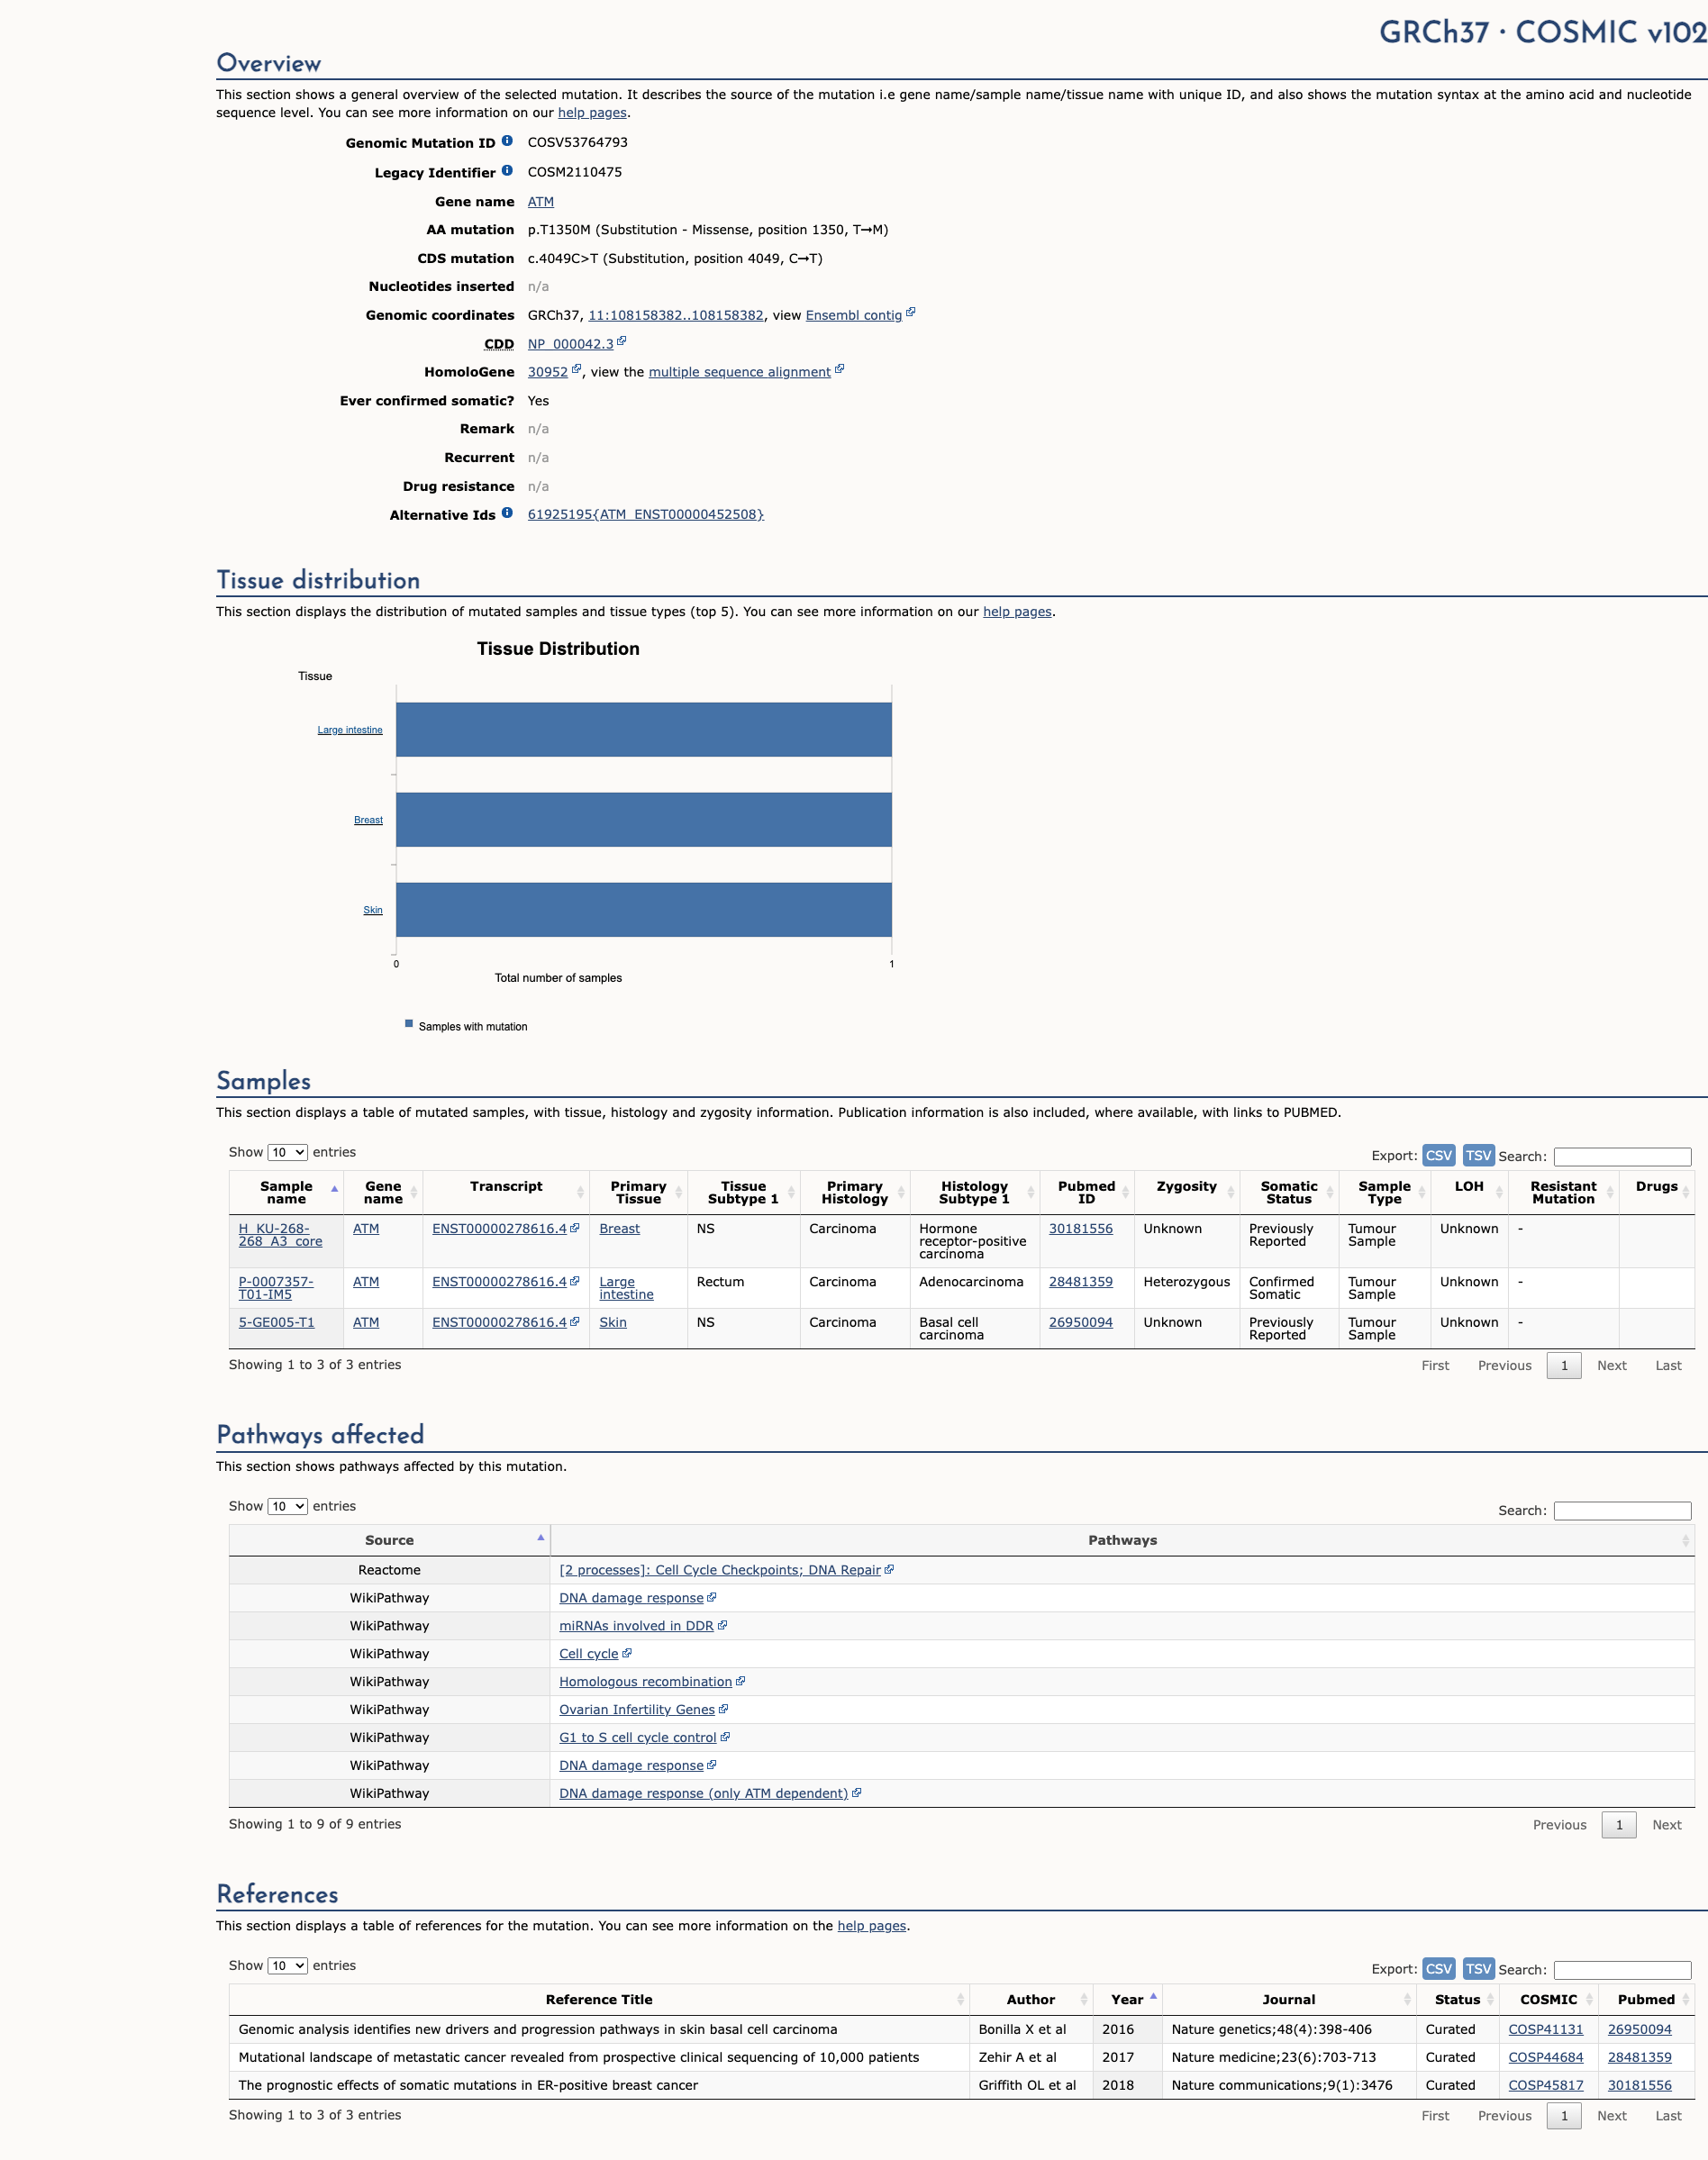Focus the Samples table search field
Screen dimensions: 1708x2160
1622,1156
